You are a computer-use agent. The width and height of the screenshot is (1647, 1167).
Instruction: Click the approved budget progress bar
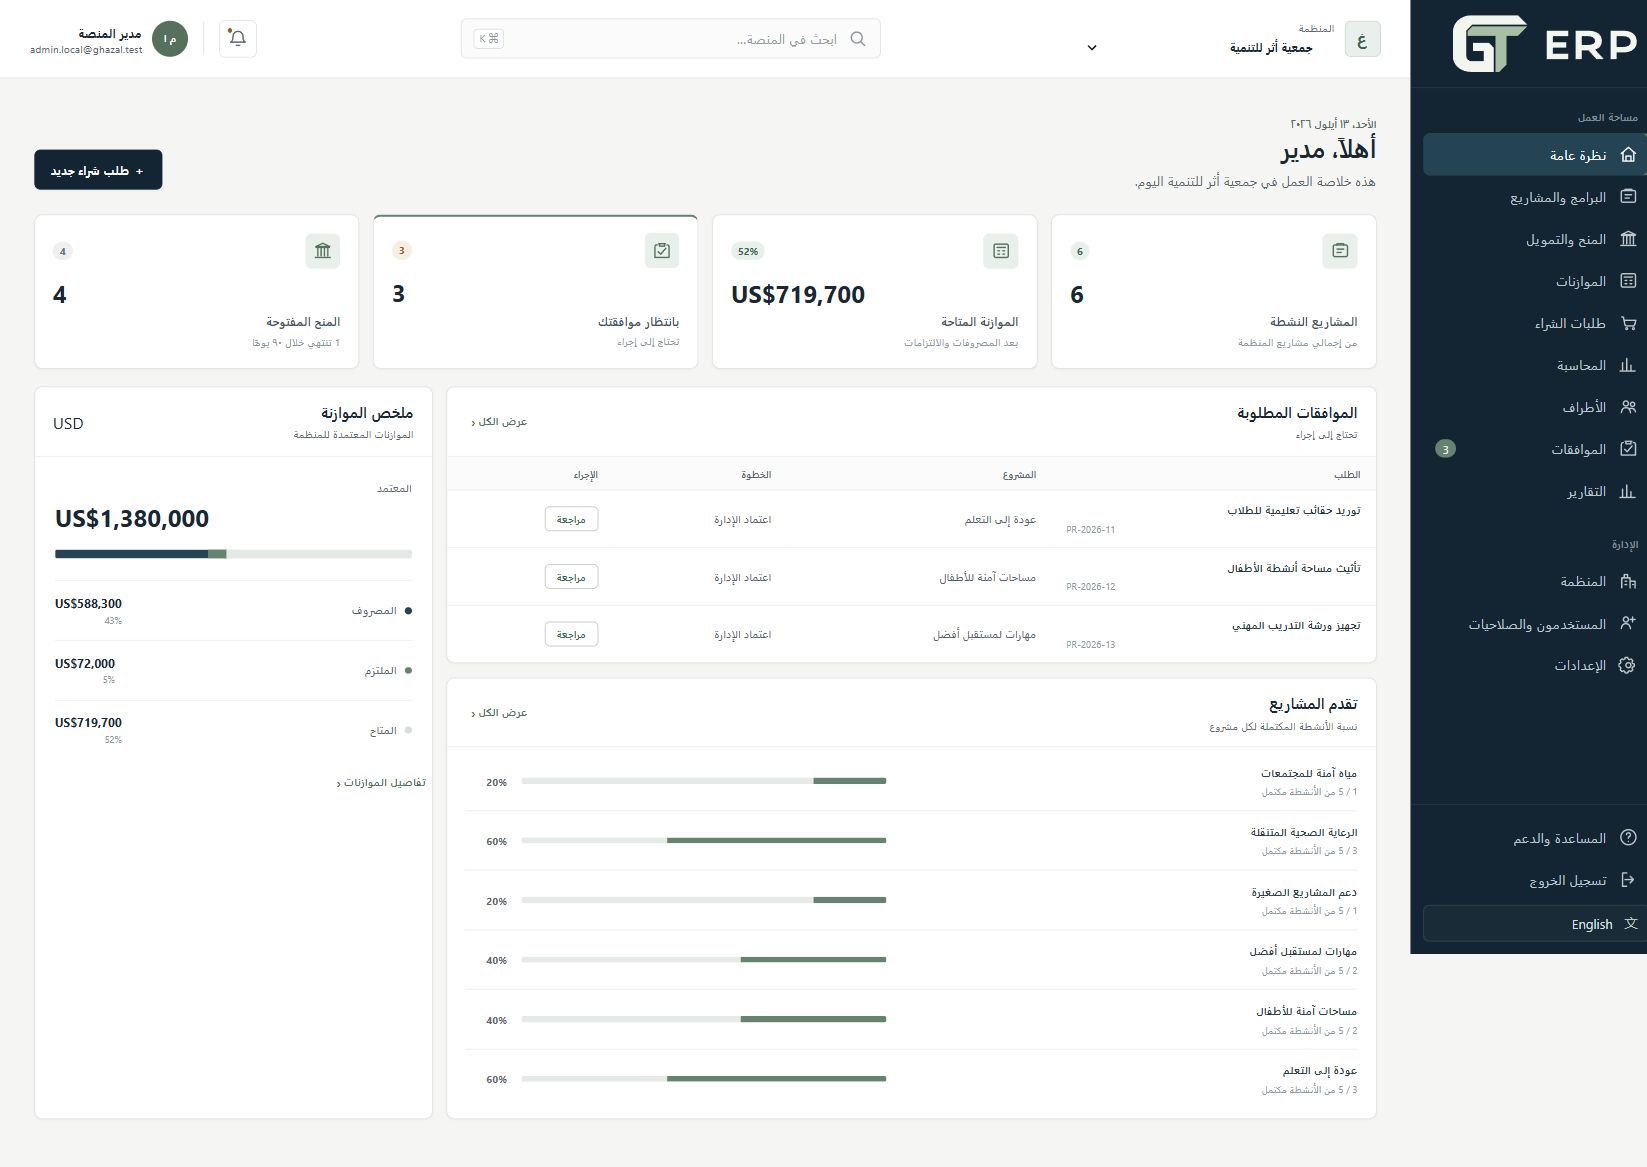pyautogui.click(x=233, y=553)
